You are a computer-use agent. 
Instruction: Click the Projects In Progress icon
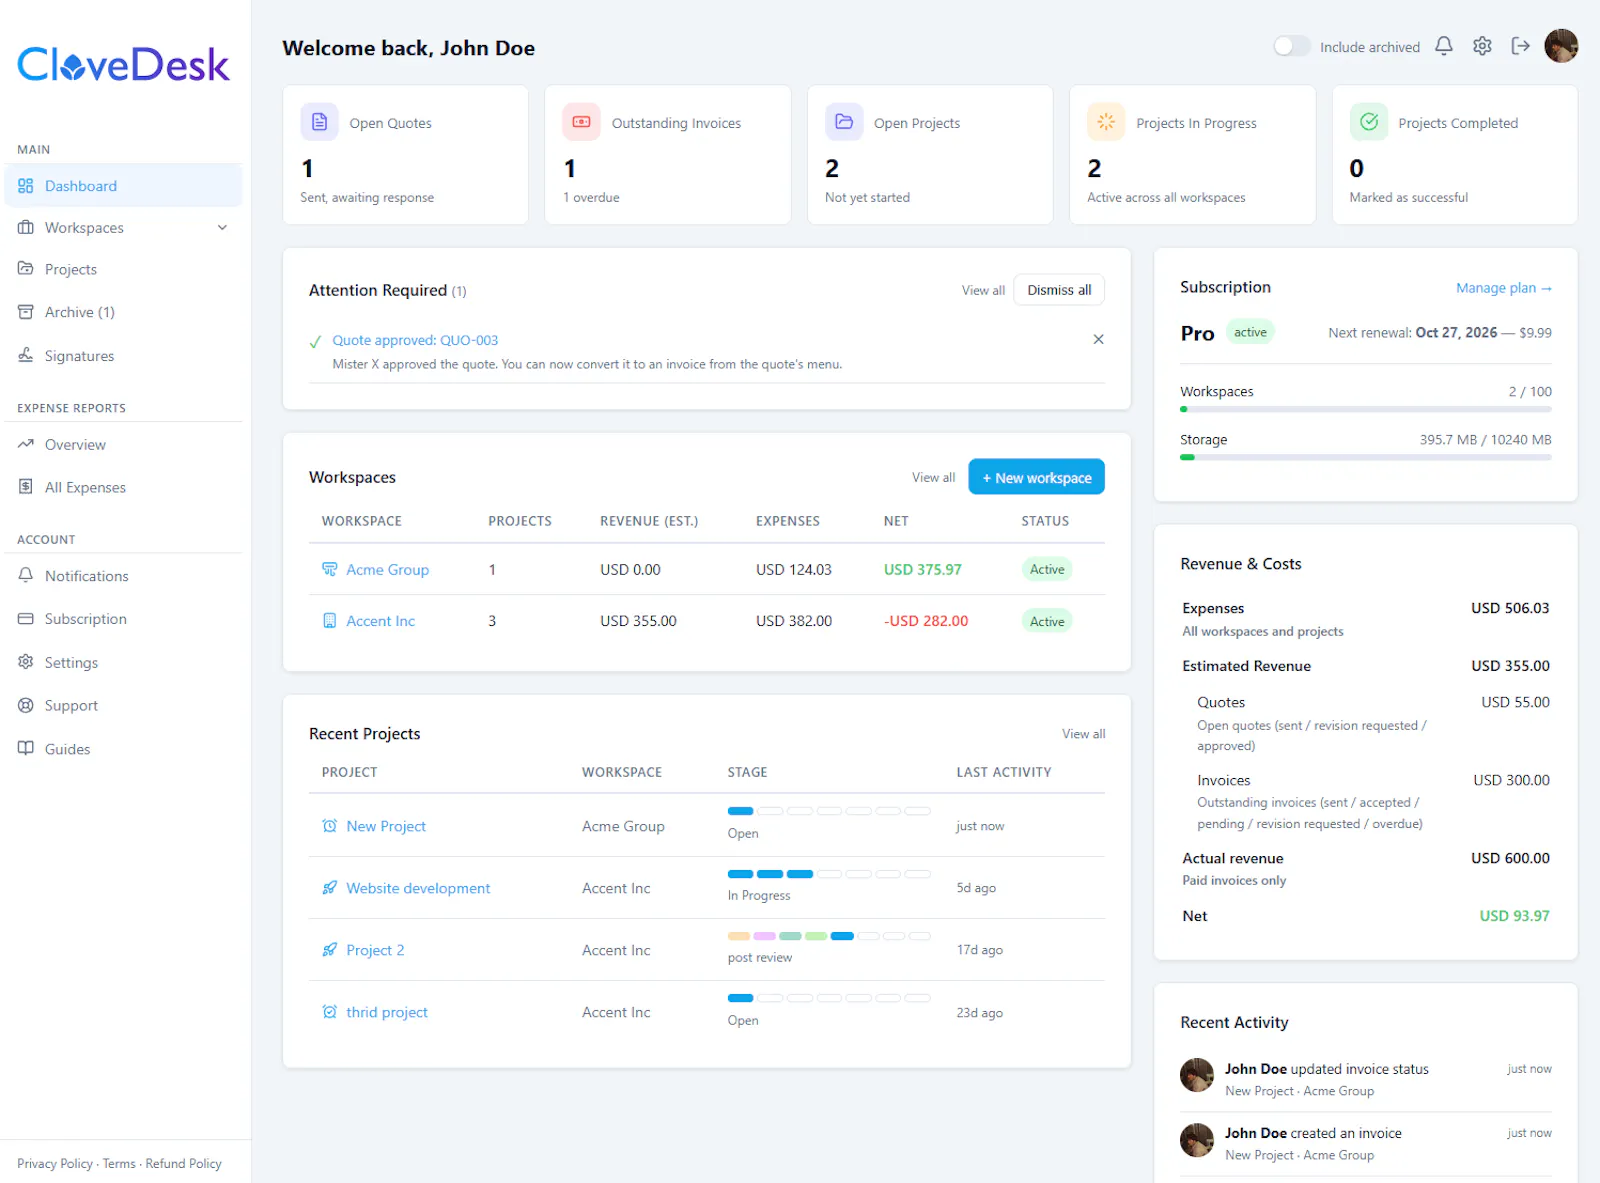[x=1106, y=122]
